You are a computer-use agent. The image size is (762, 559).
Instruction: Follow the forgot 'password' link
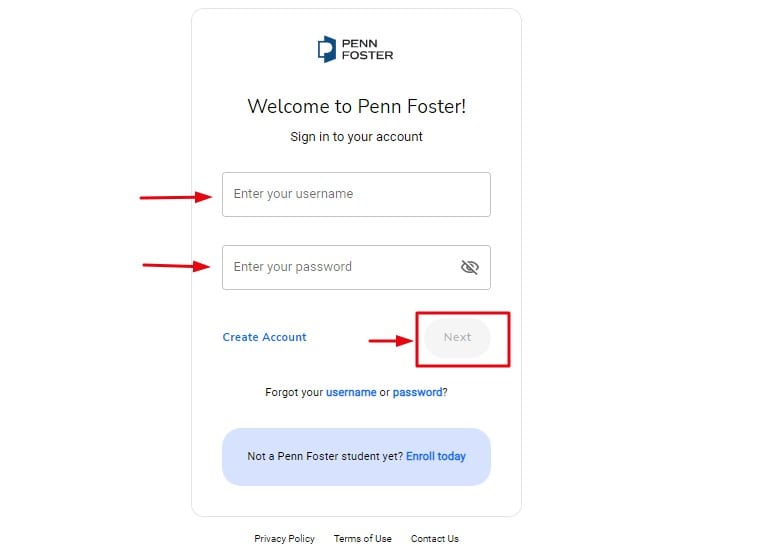tap(417, 393)
